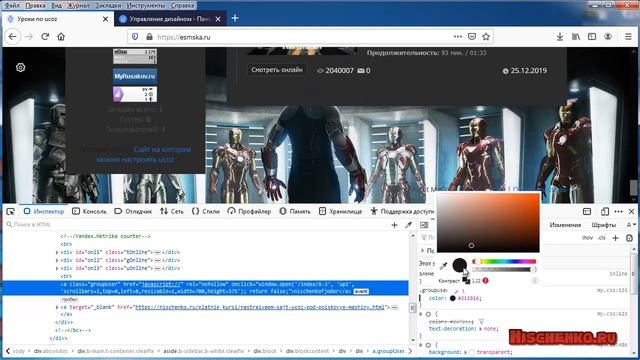Viewport: 640px width, 360px height.
Task: Click in the Поиск в HTML field
Action: [x=196, y=225]
